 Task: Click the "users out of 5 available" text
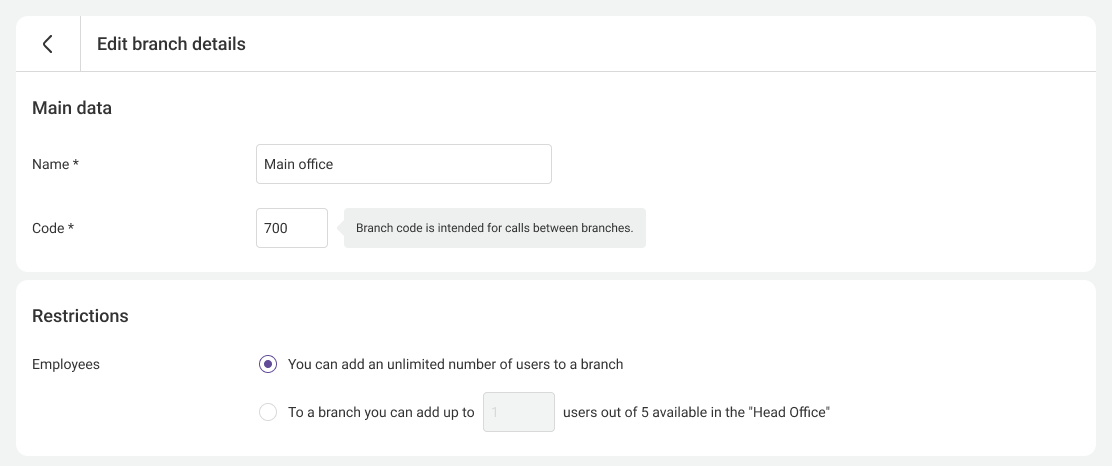pos(696,412)
